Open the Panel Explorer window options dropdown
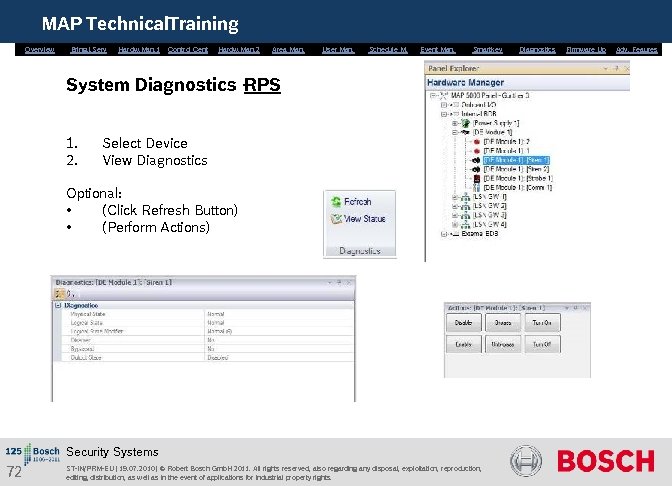The image size is (672, 486). (606, 69)
